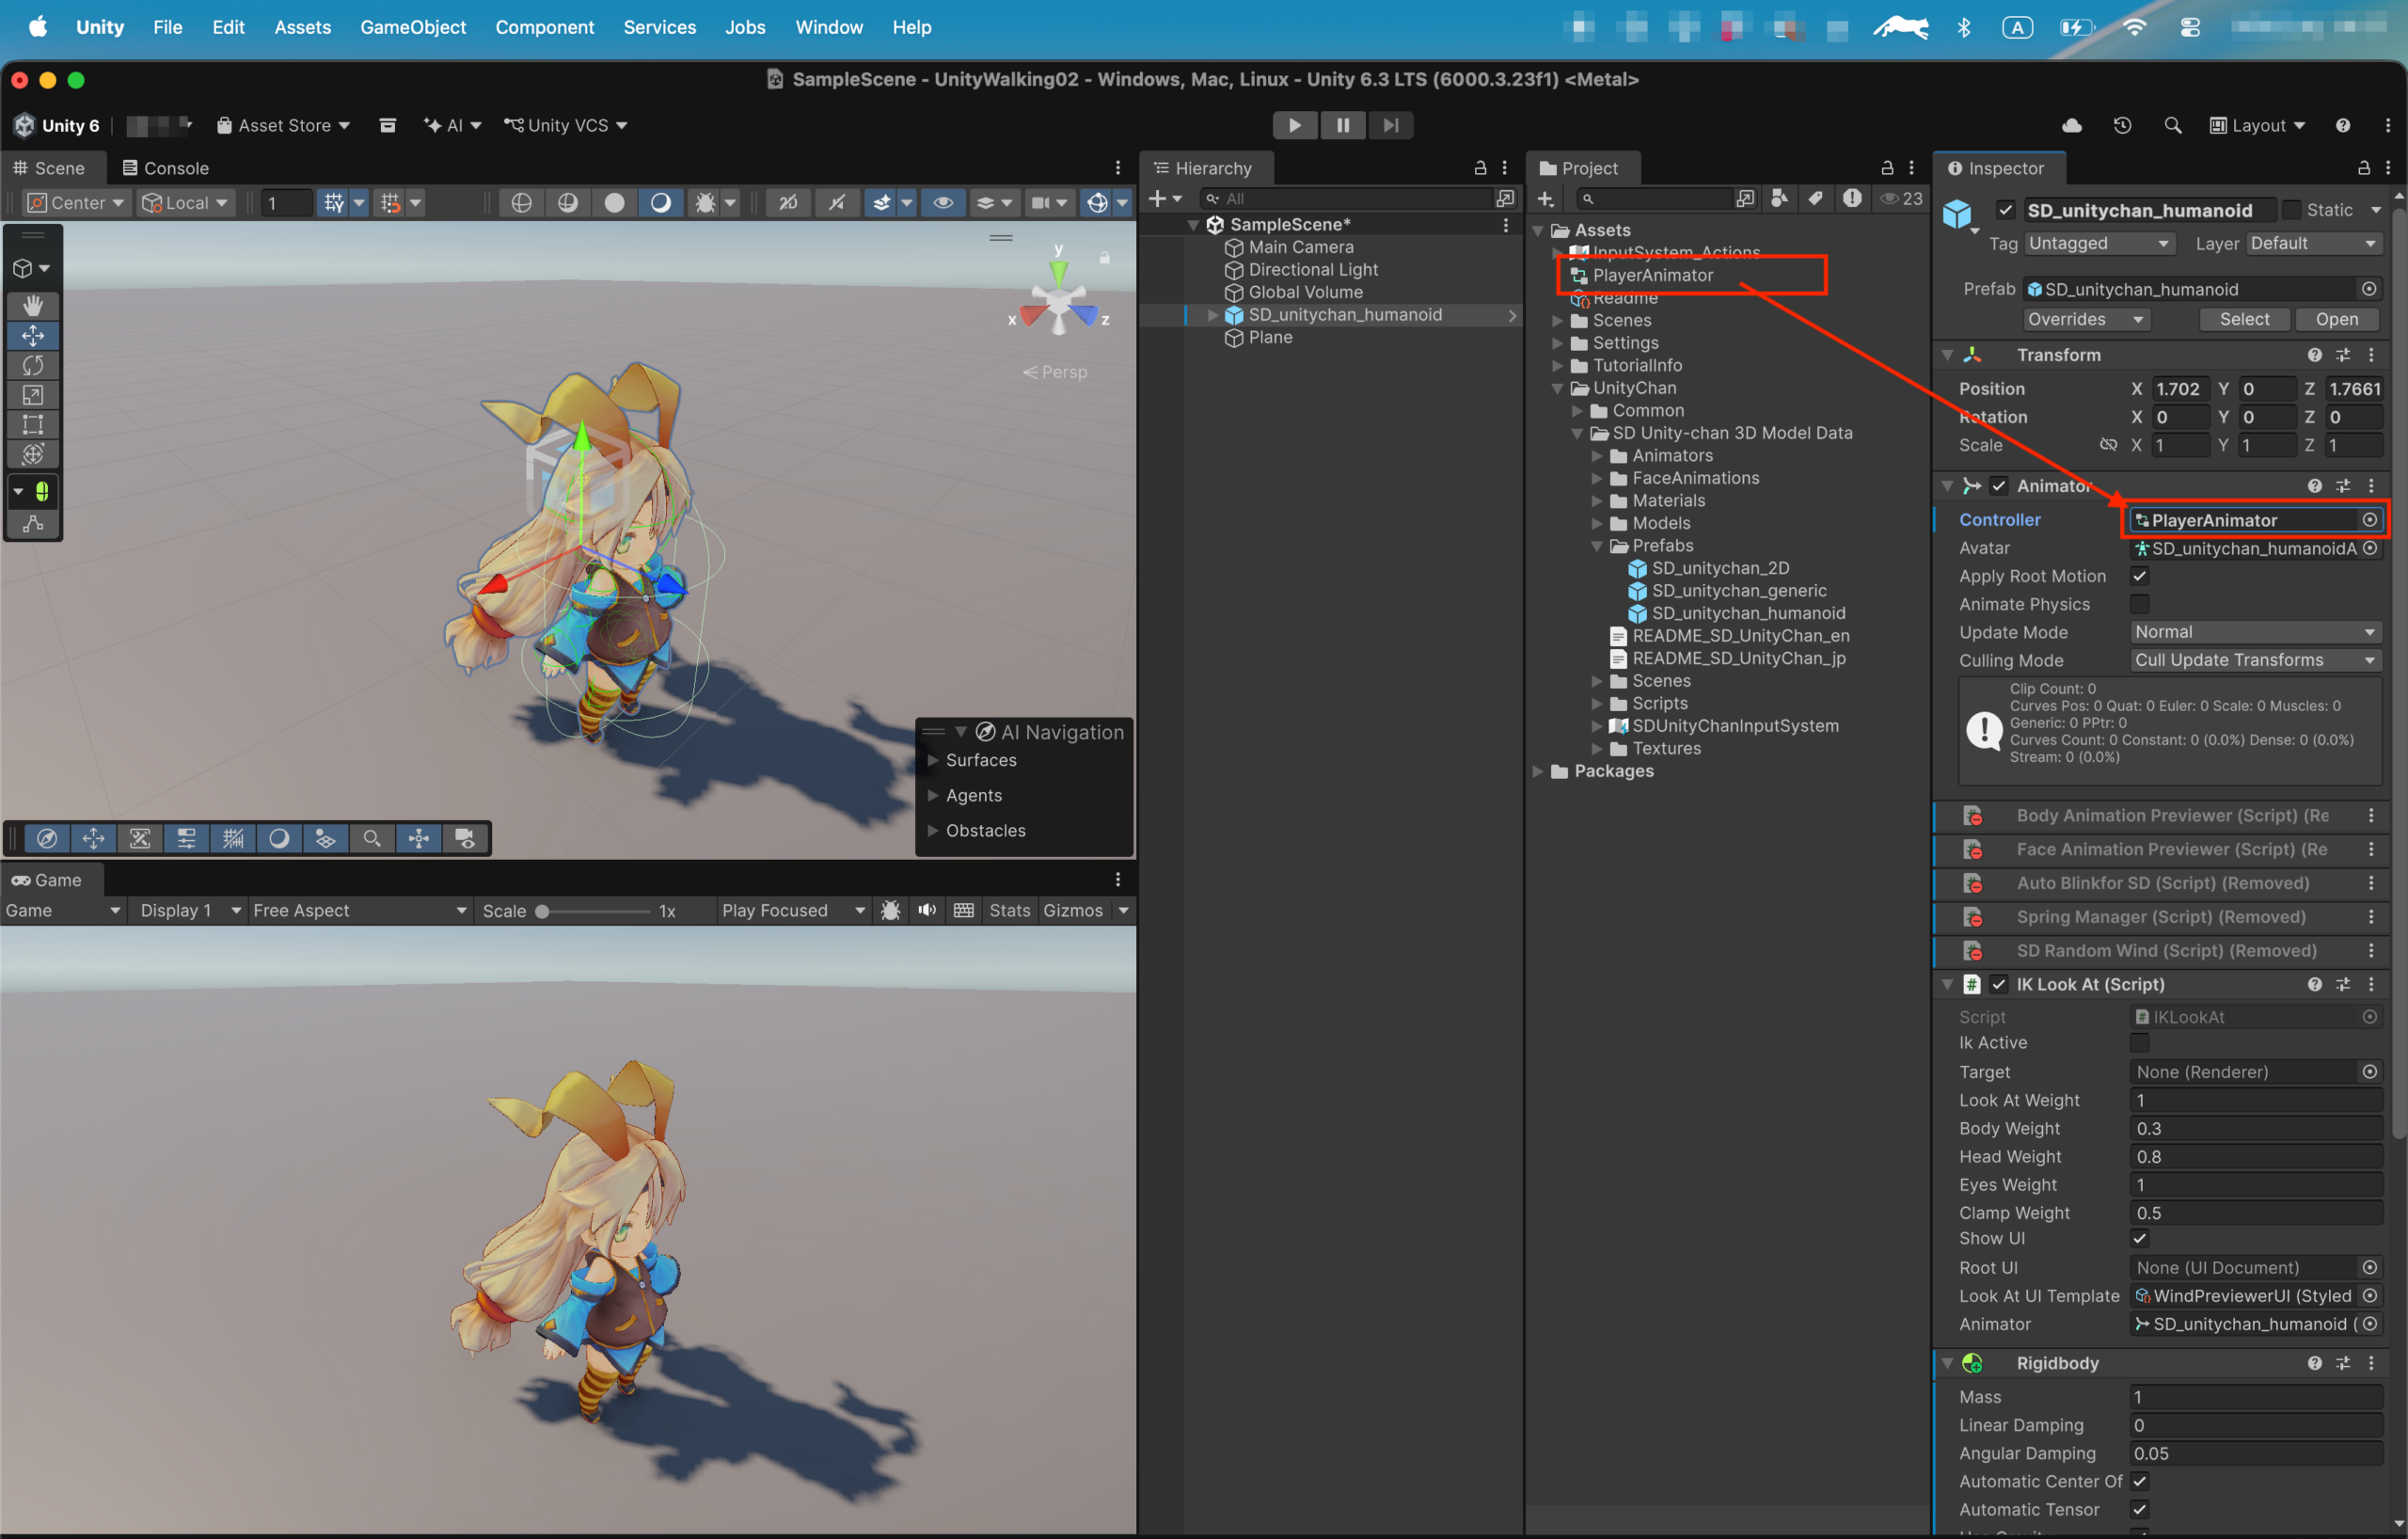Select the Scale tool
The image size is (2408, 1539).
point(33,395)
